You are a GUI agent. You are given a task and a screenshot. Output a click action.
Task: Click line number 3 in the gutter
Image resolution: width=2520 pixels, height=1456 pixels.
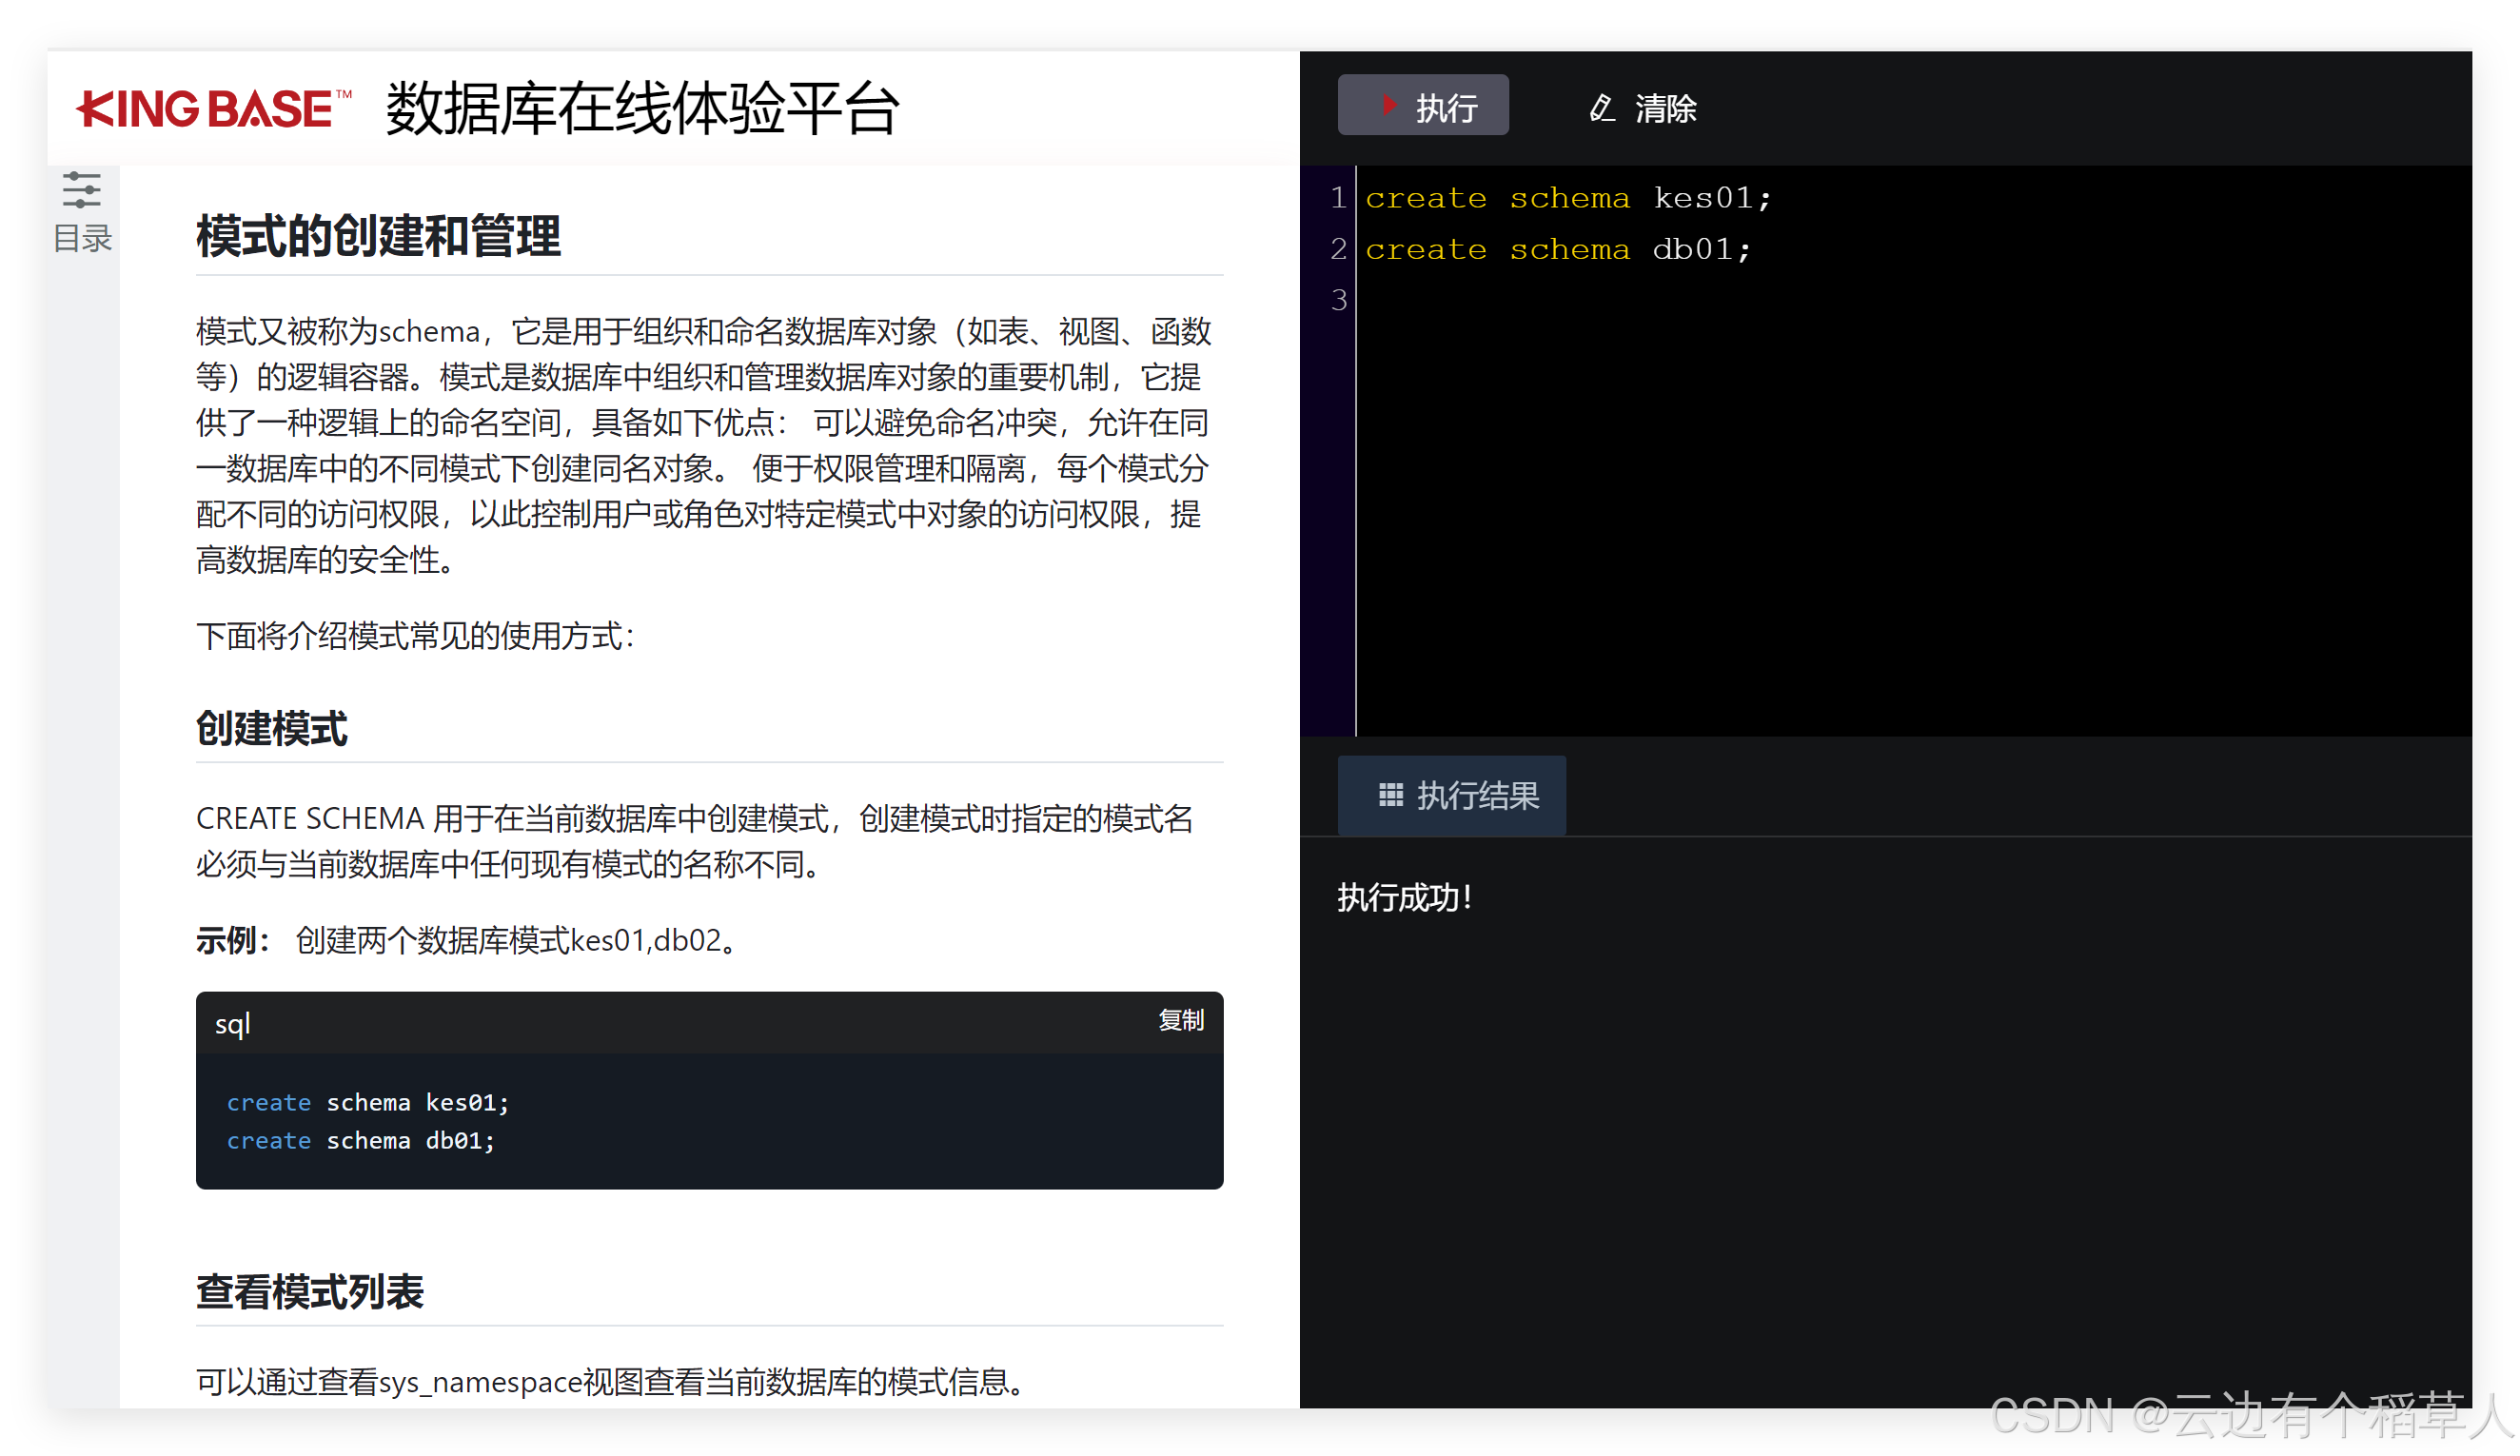click(1338, 300)
